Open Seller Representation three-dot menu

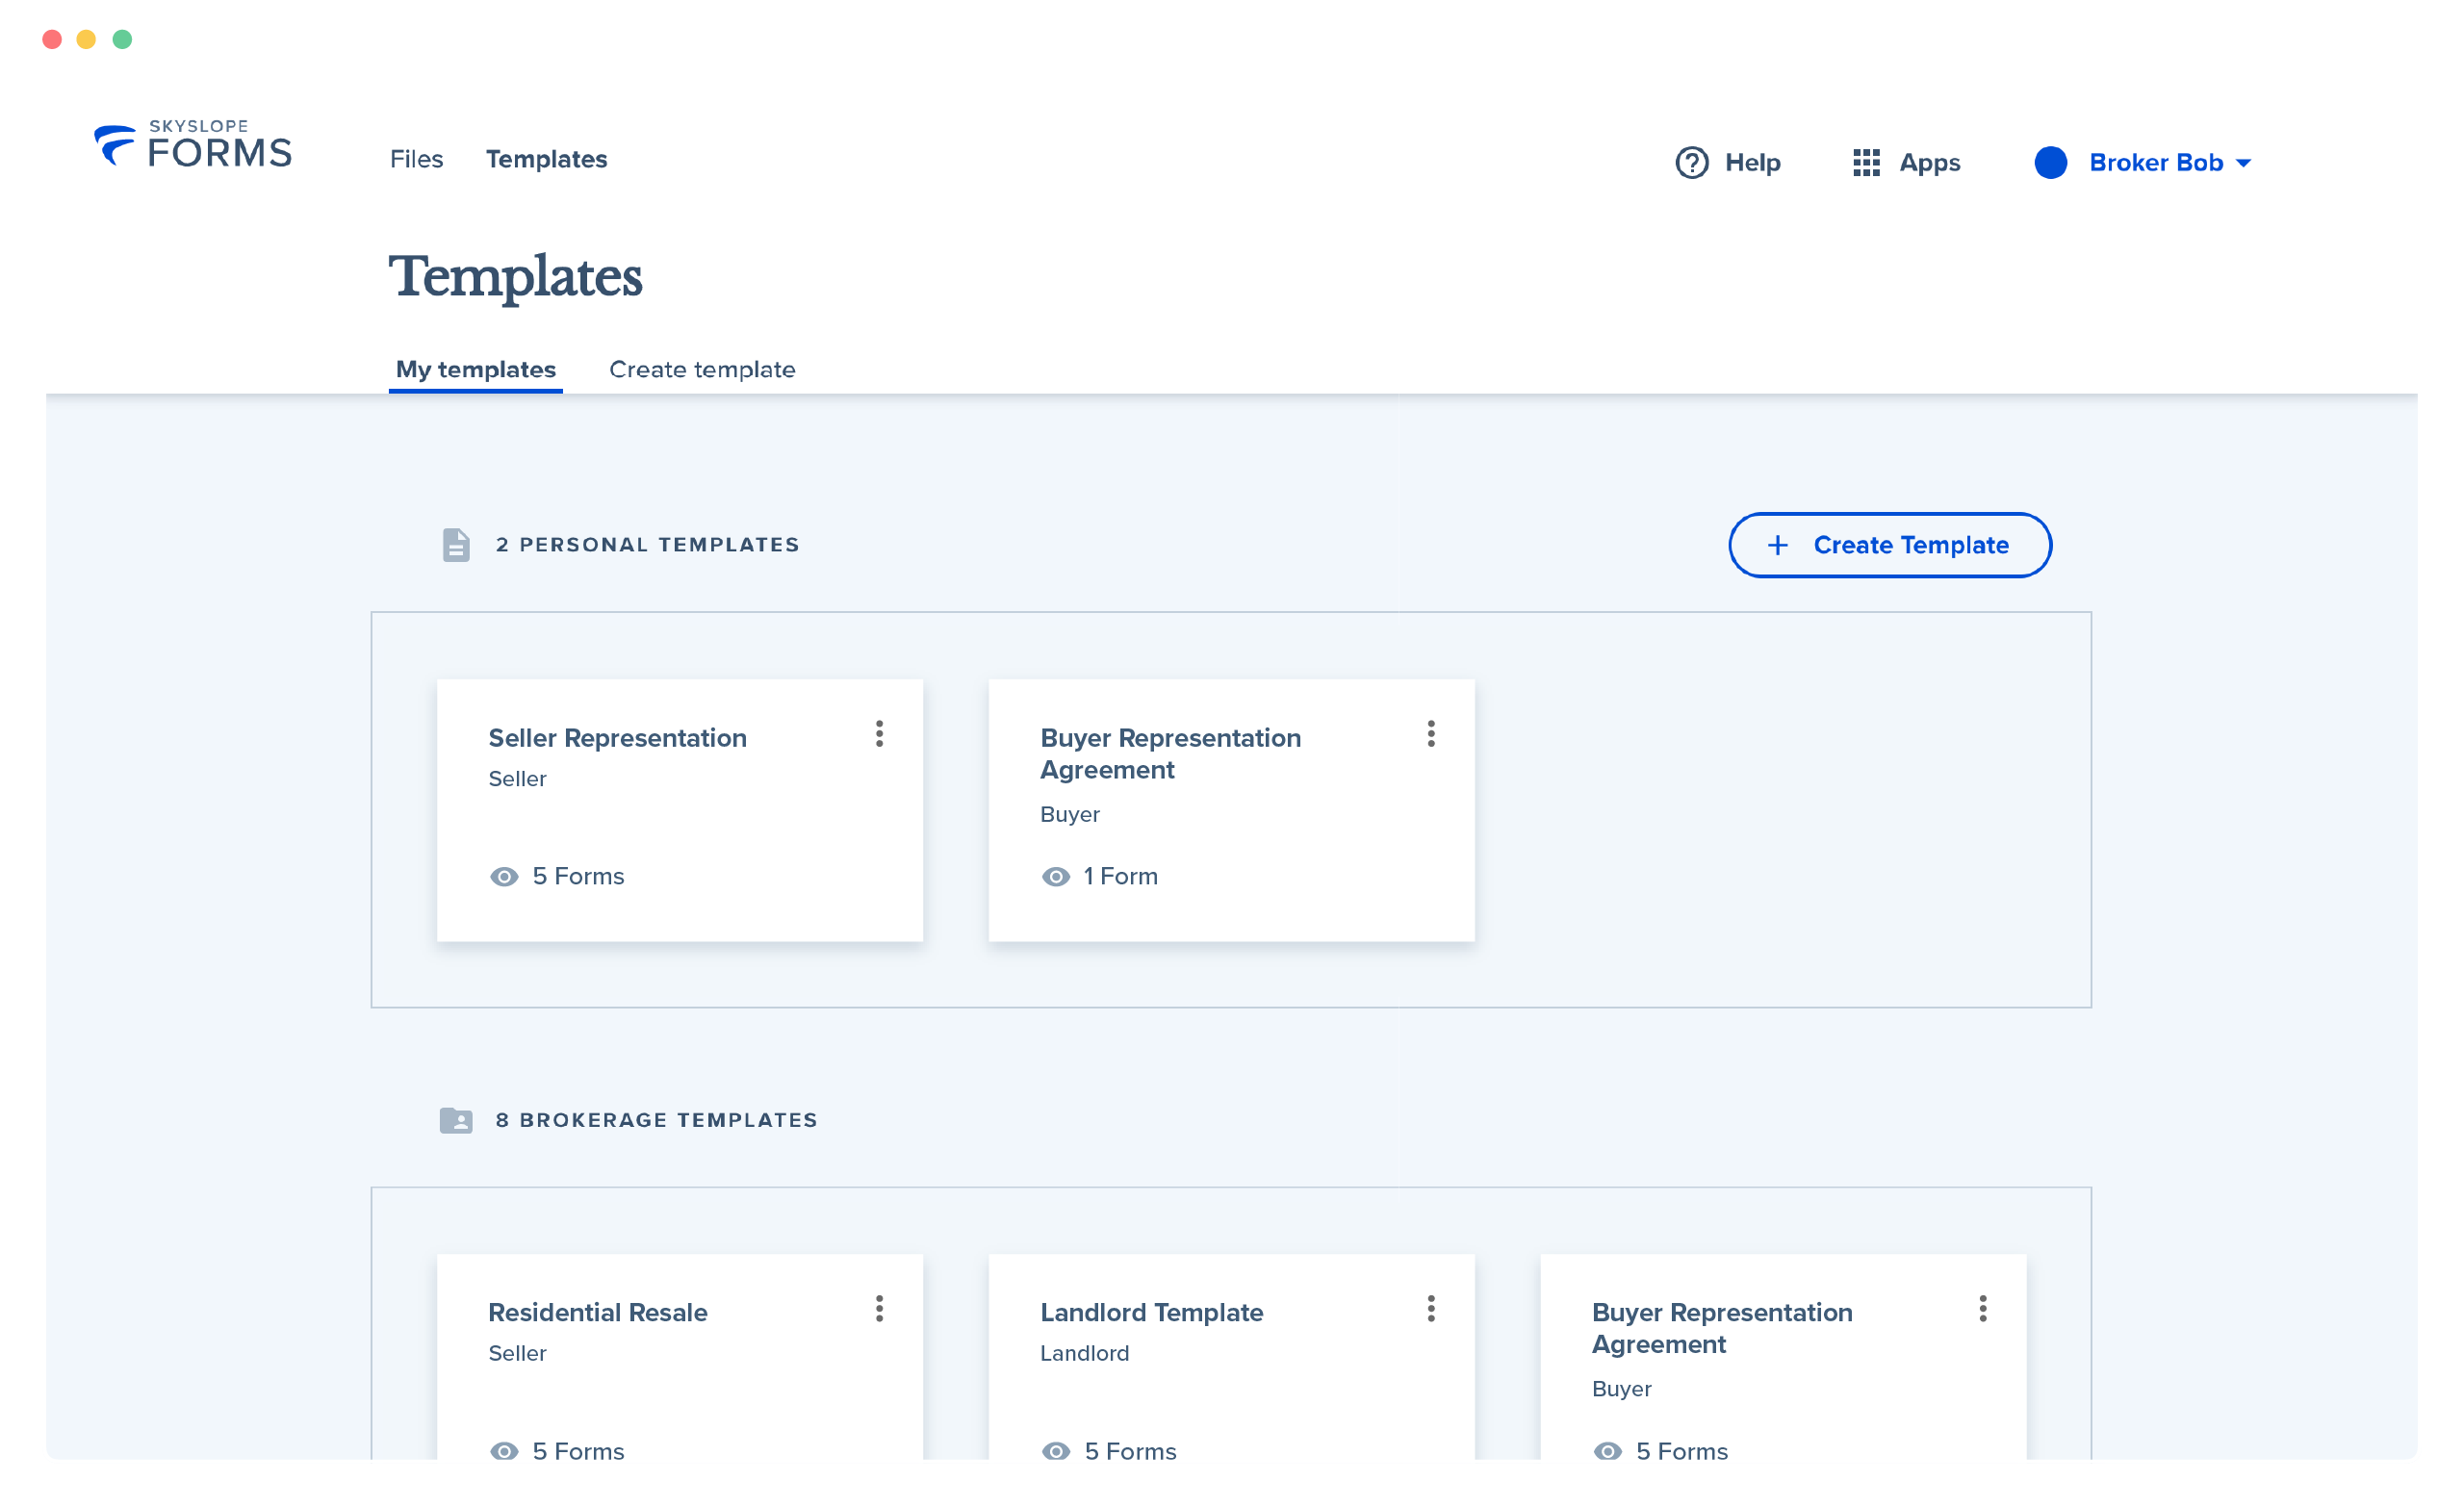[x=879, y=734]
